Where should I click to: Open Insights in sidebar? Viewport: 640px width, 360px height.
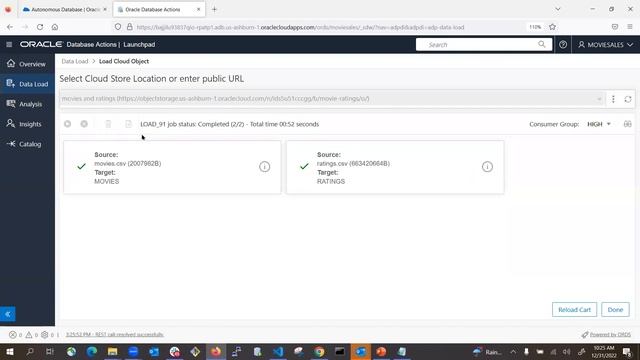coord(27,124)
